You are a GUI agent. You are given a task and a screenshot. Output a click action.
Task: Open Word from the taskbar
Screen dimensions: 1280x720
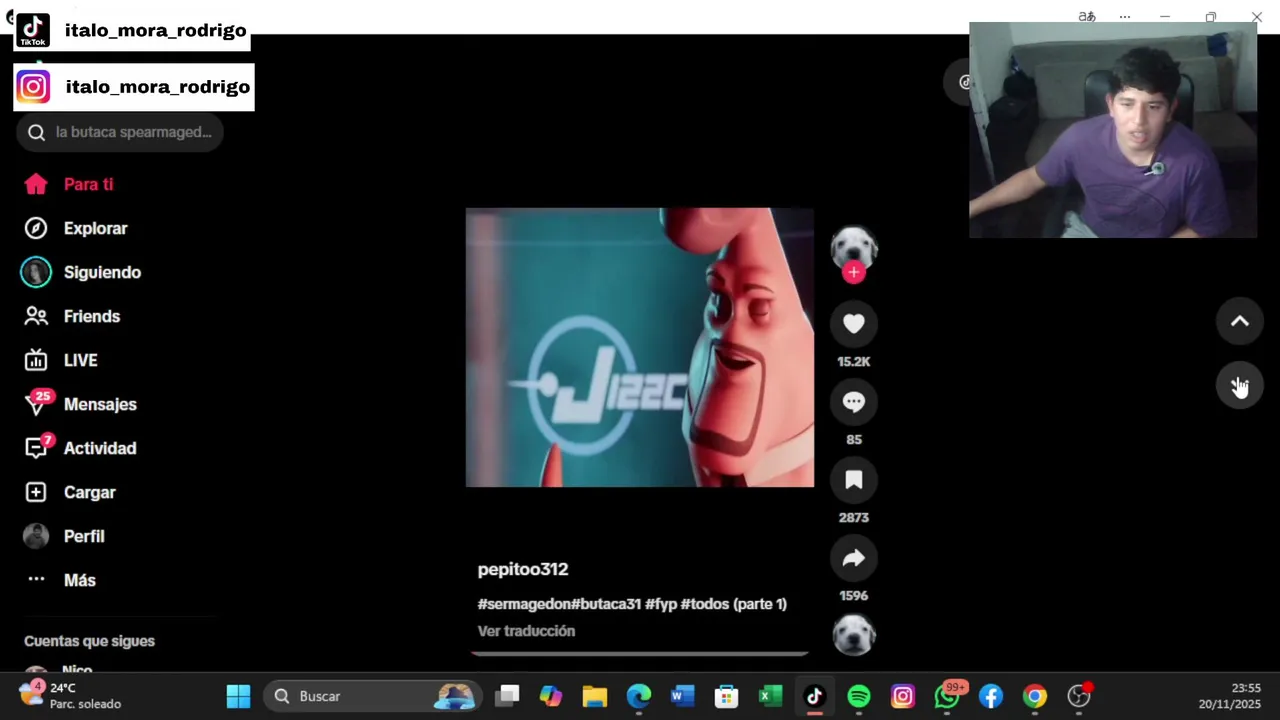[x=683, y=696]
